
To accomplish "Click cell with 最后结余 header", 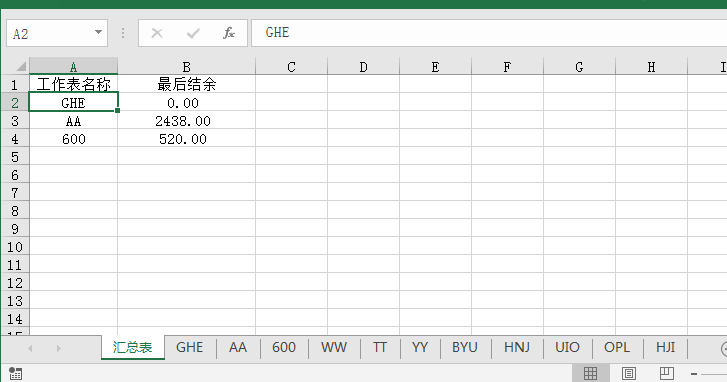I will tap(186, 84).
